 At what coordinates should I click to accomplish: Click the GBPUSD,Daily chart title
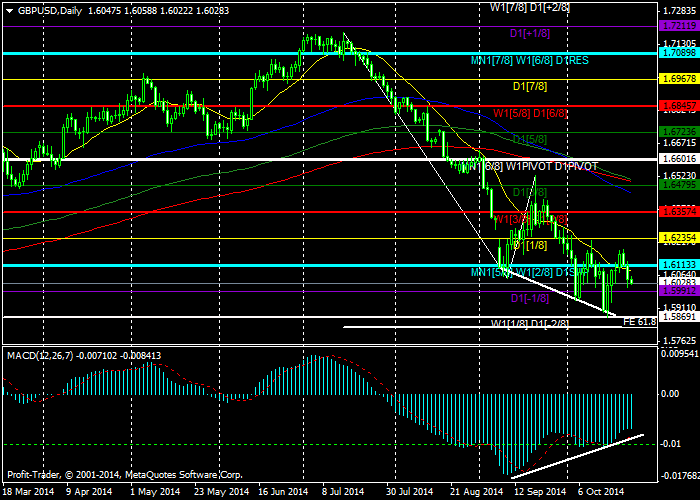pos(50,11)
